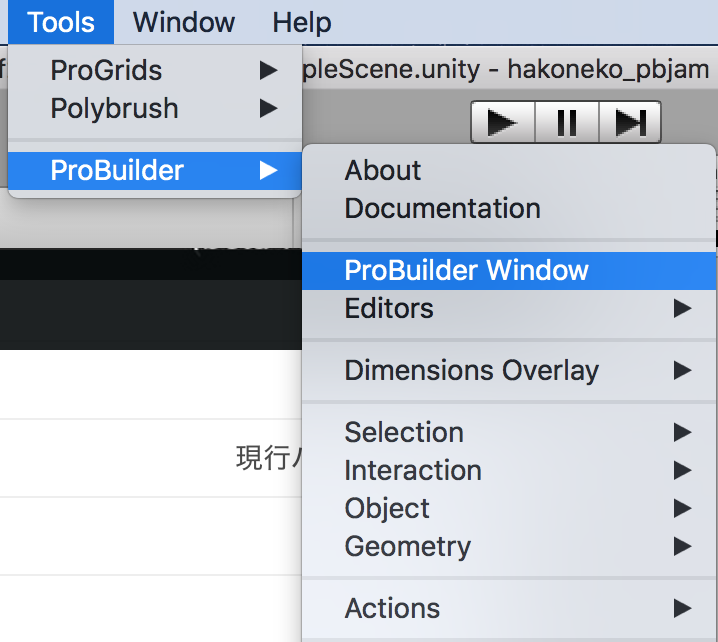Expand the Geometry submenu
The height and width of the screenshot is (642, 718).
point(509,546)
